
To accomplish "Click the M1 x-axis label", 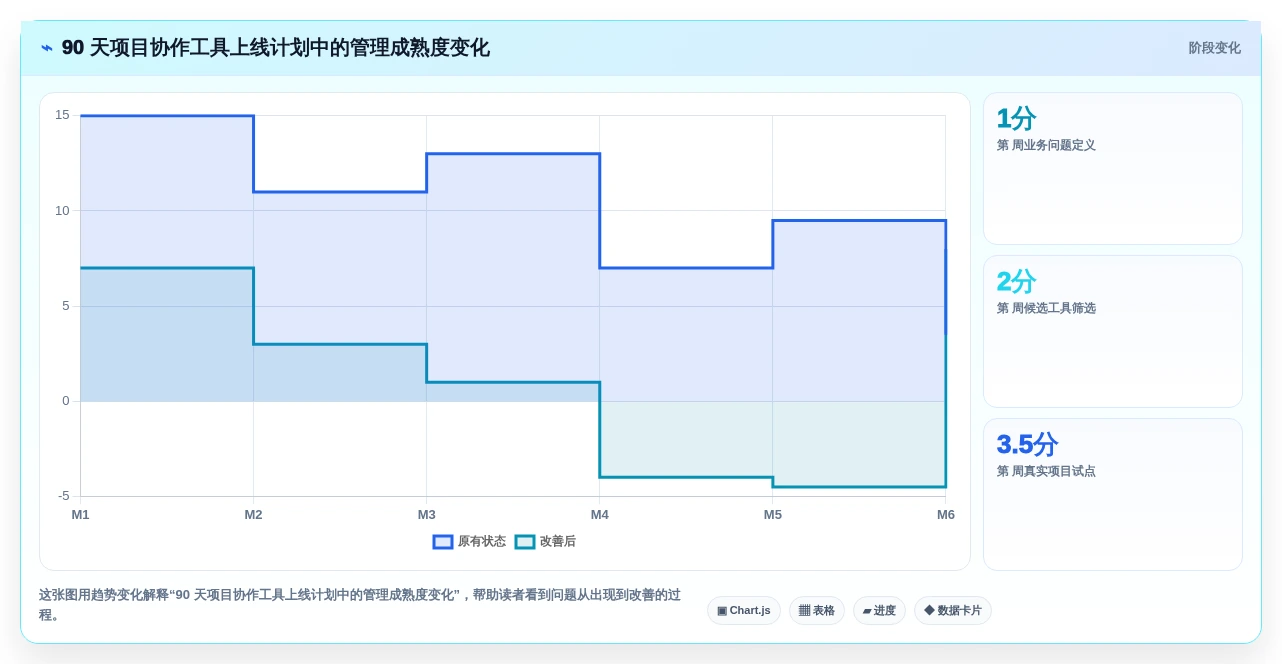I will 80,515.
